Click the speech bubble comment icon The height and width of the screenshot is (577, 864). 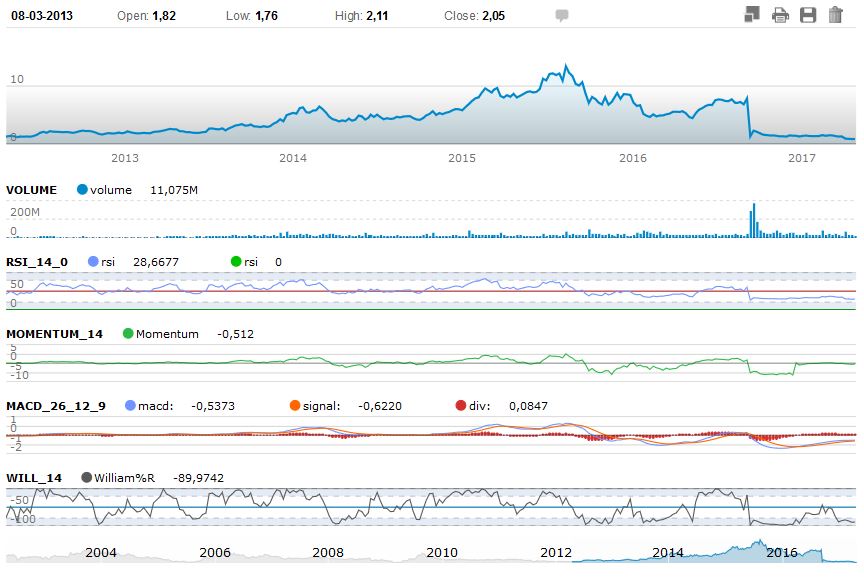click(x=562, y=16)
